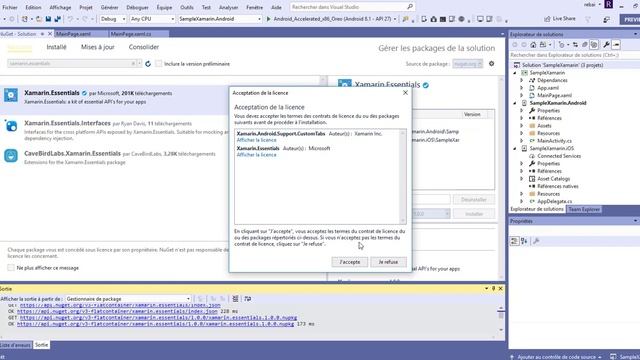Click the refresh icon beside the search box
This screenshot has width=640, height=360.
(148, 64)
